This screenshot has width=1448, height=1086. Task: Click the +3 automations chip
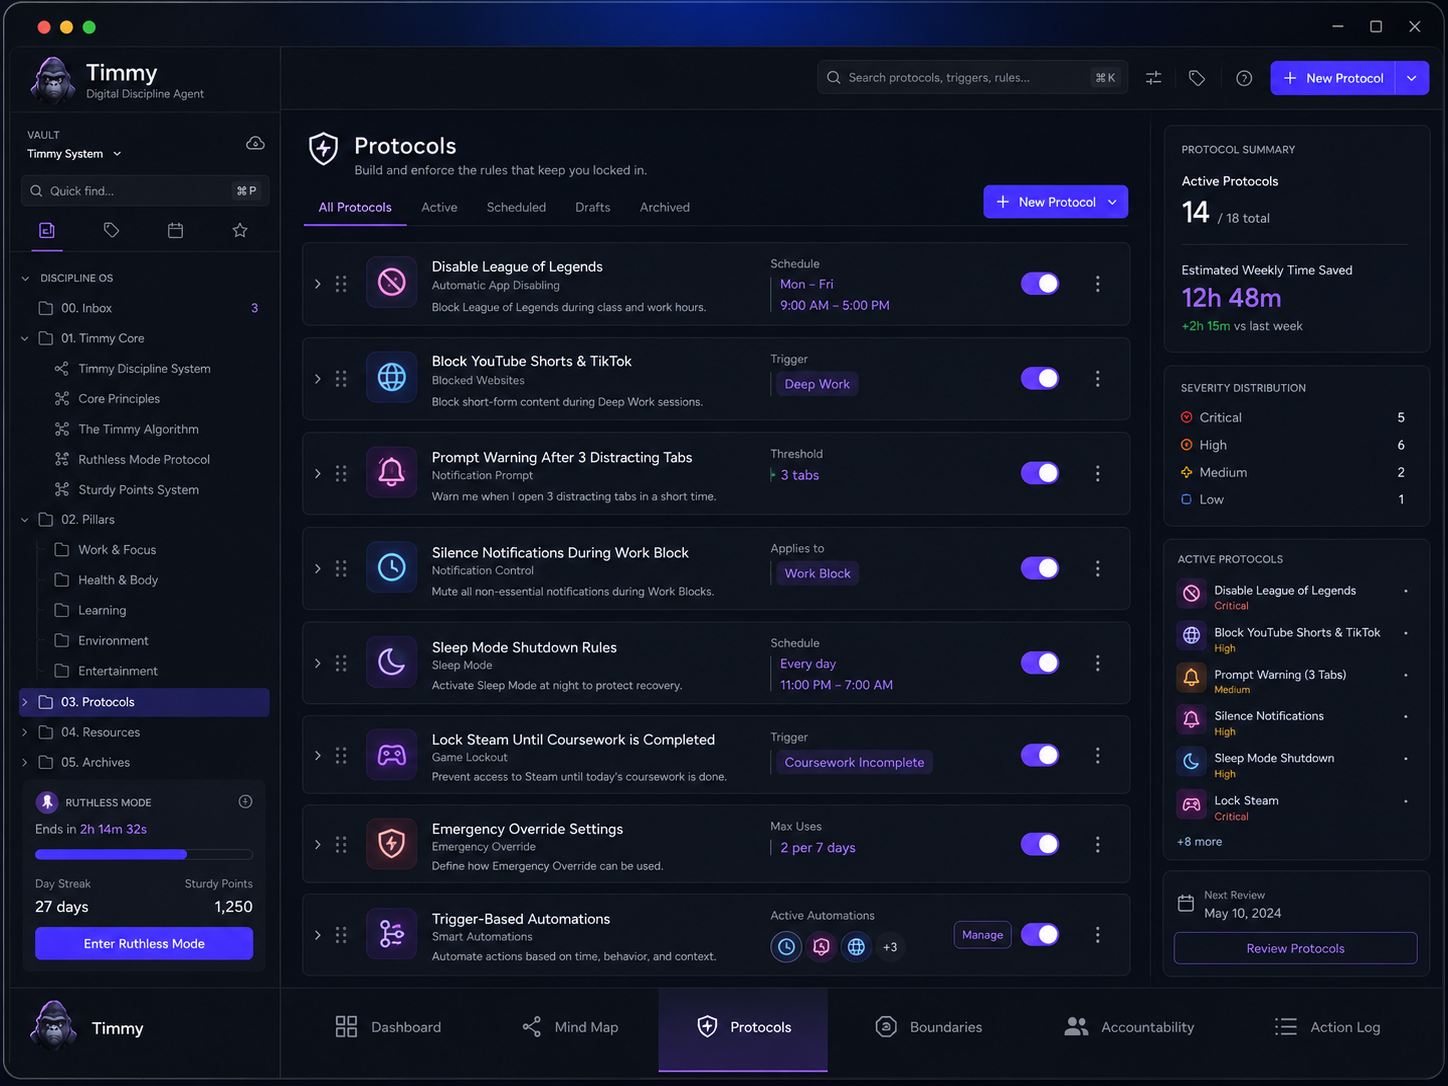coord(890,947)
